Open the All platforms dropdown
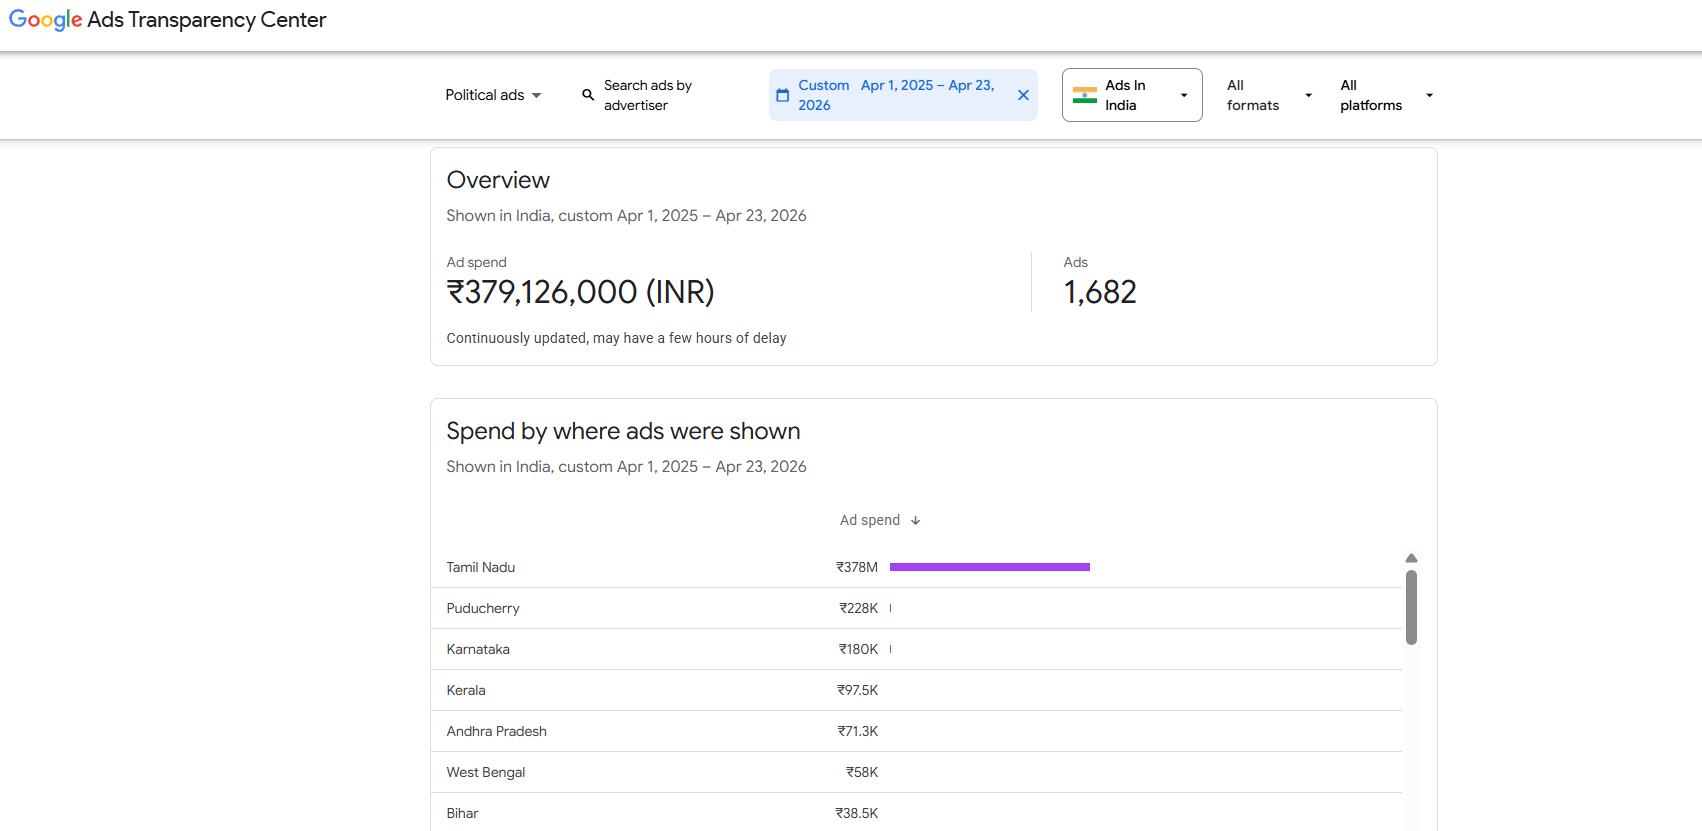Viewport: 1702px width, 831px height. coord(1386,95)
